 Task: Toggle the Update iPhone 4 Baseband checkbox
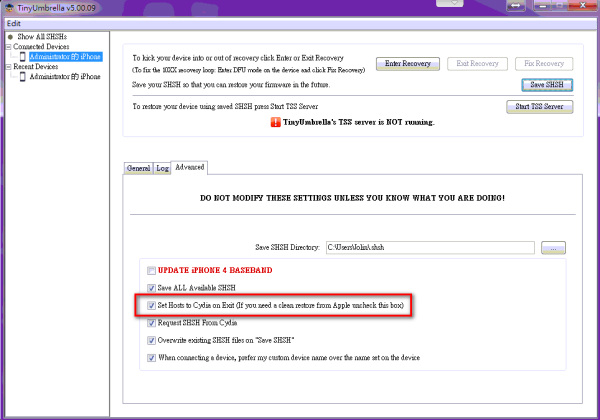(151, 270)
